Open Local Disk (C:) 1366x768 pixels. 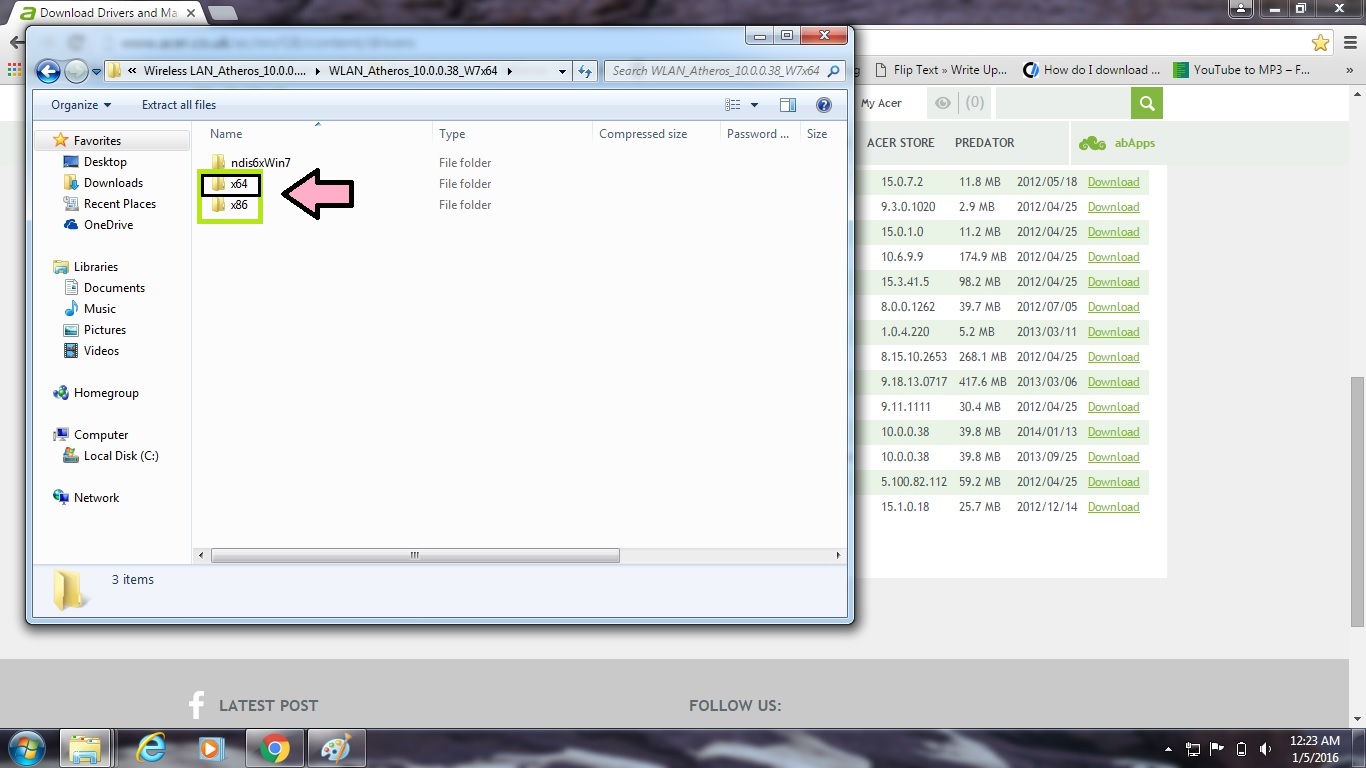coord(121,456)
